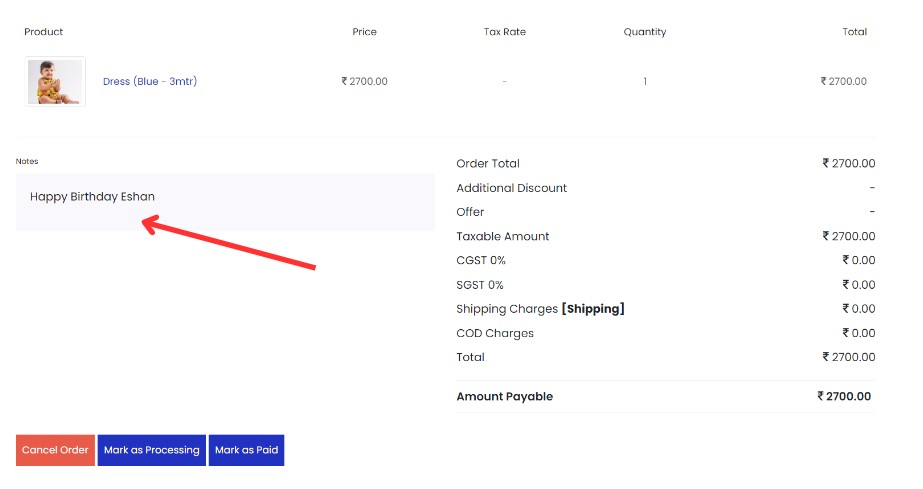
Task: Mark the order as Paid
Action: [x=247, y=450]
